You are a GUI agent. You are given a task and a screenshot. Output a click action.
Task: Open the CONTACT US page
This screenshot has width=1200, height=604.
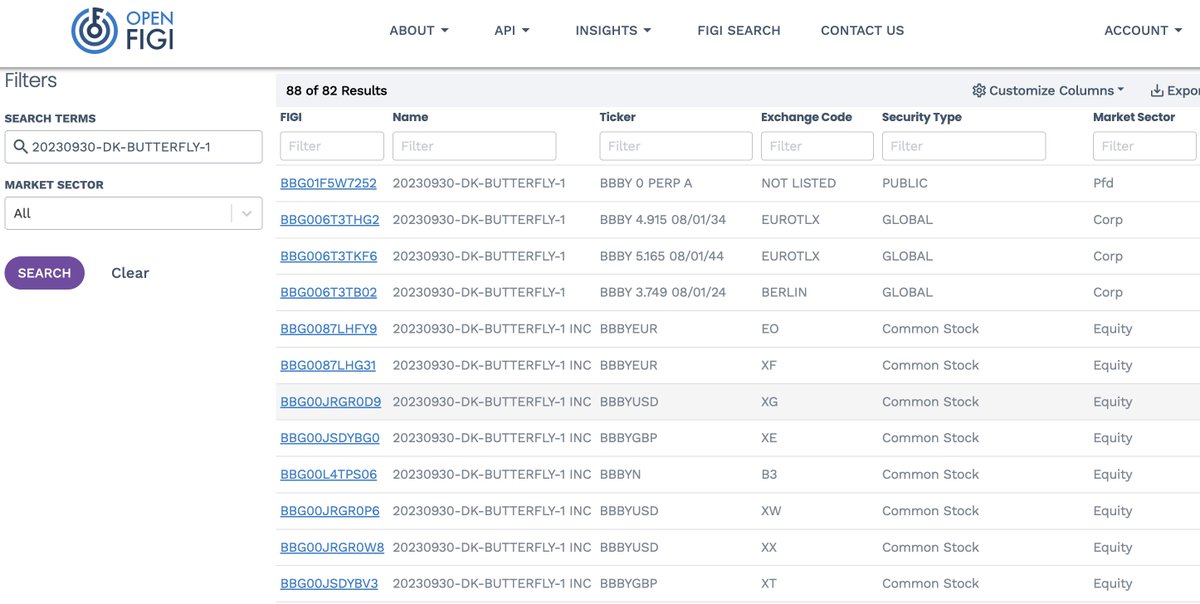[x=862, y=30]
